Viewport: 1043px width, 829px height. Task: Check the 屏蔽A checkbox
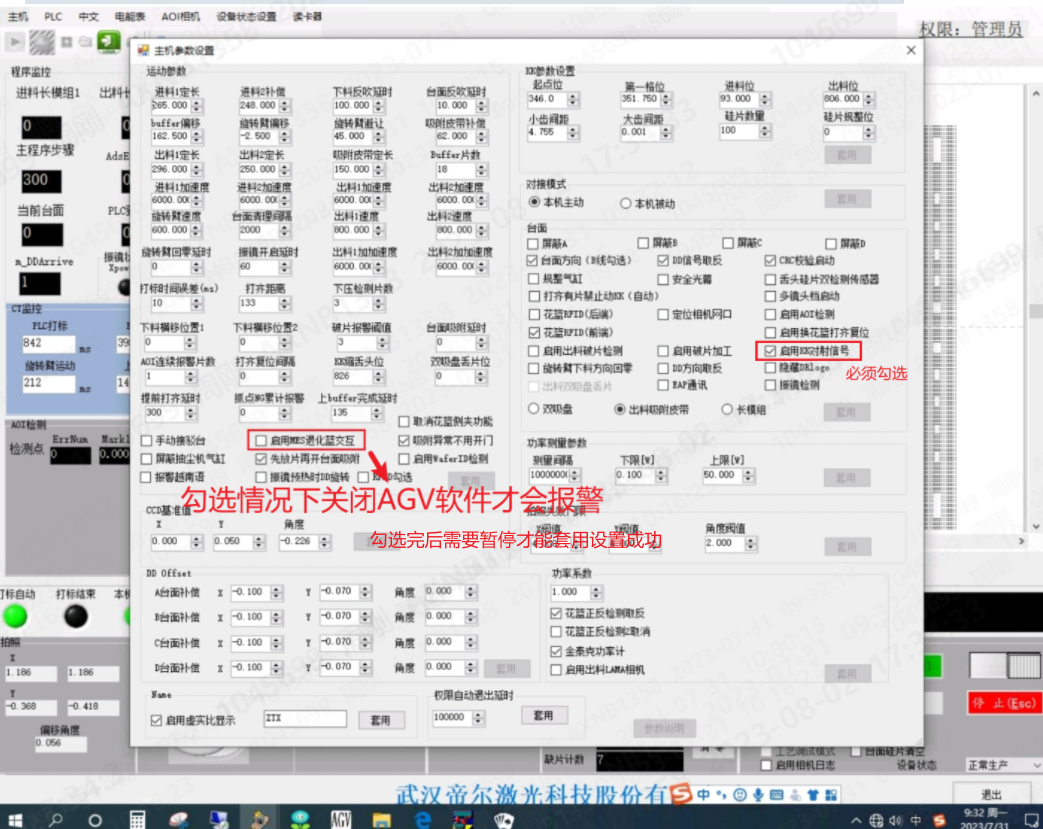coord(532,244)
